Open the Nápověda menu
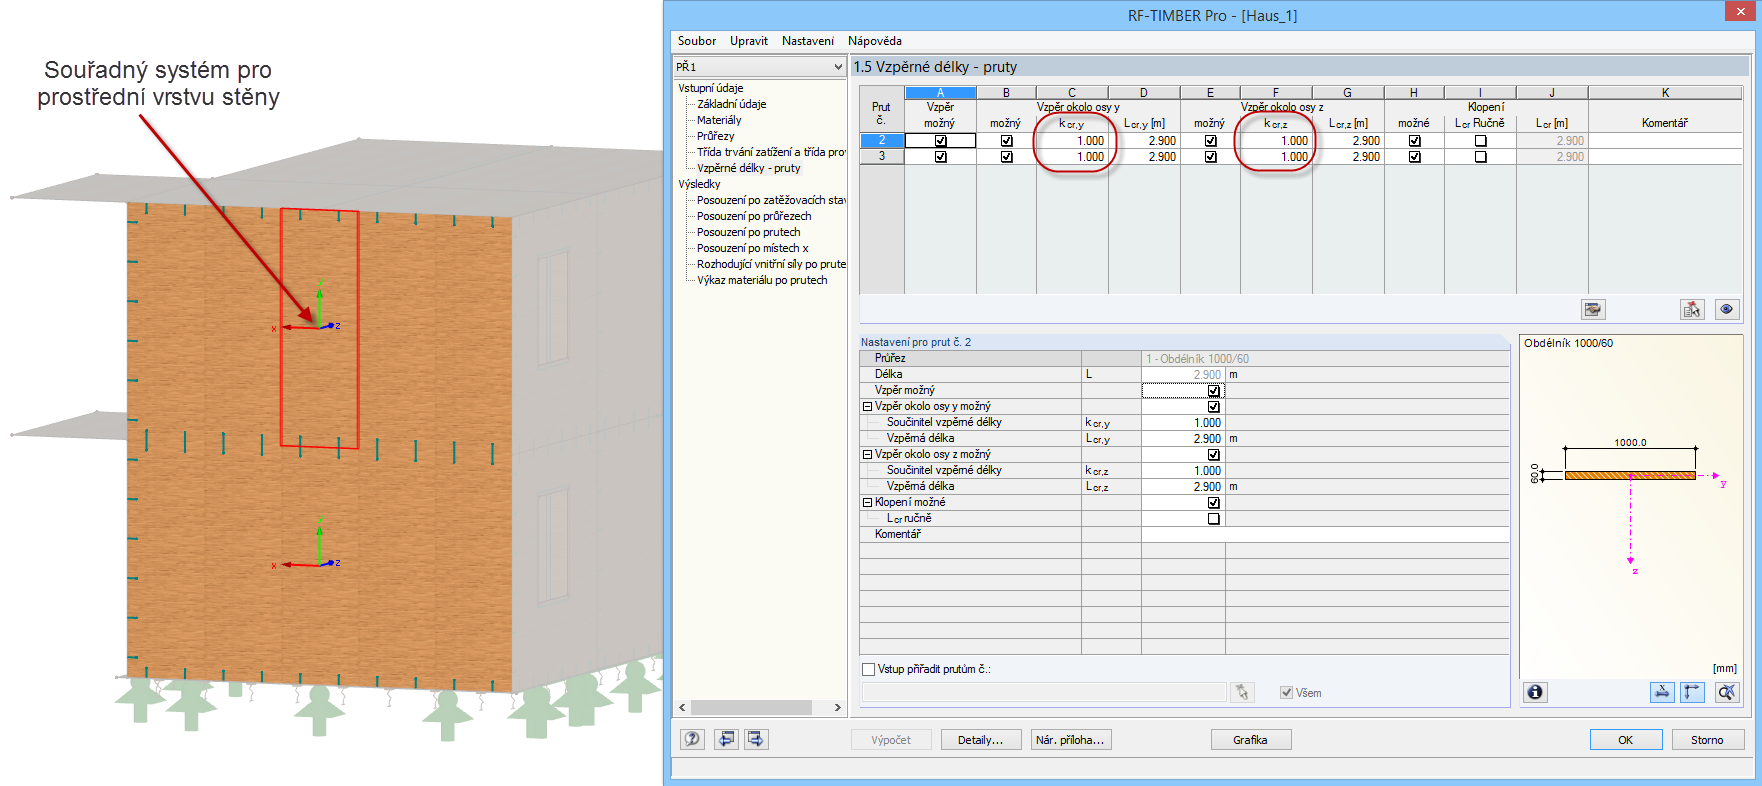This screenshot has height=786, width=1762. 874,41
